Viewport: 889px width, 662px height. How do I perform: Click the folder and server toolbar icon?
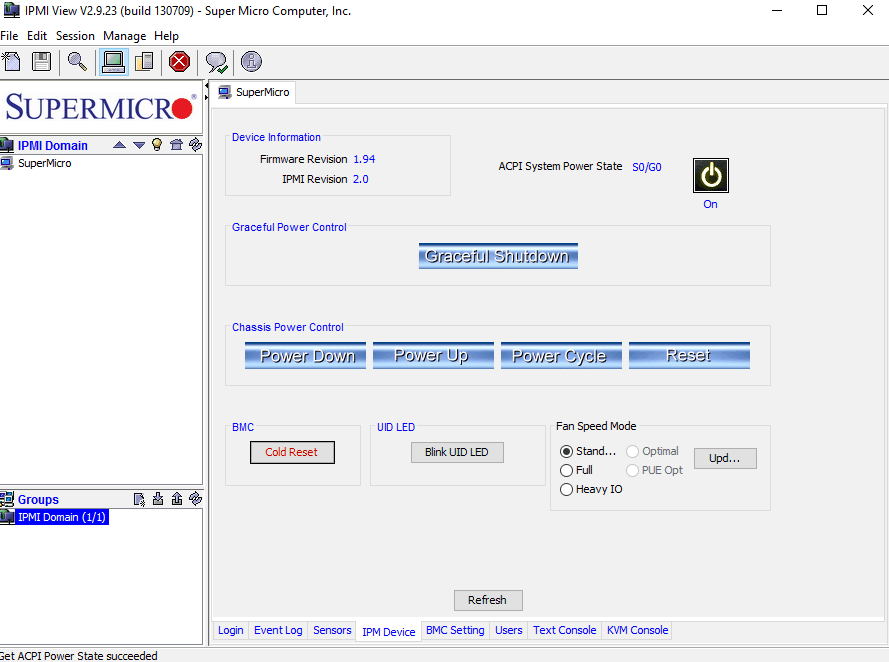point(144,62)
